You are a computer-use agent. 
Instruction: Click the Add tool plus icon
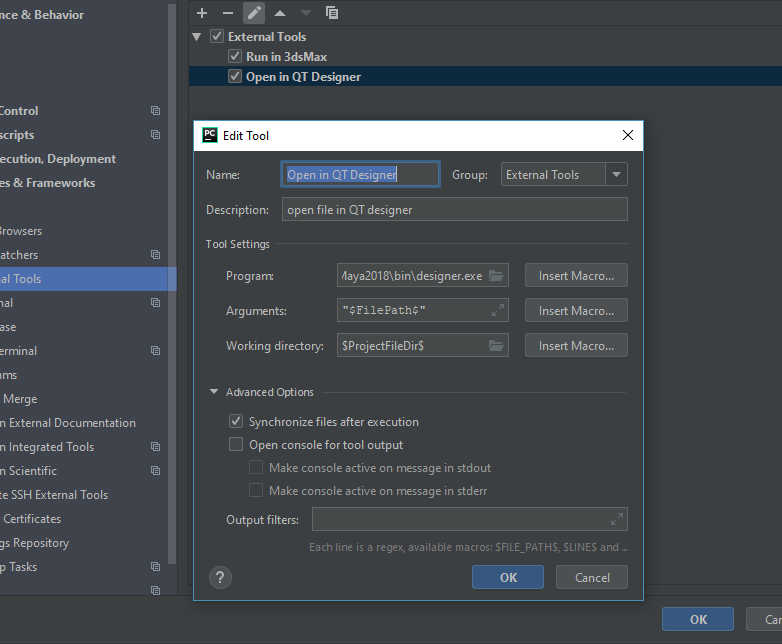coord(202,13)
